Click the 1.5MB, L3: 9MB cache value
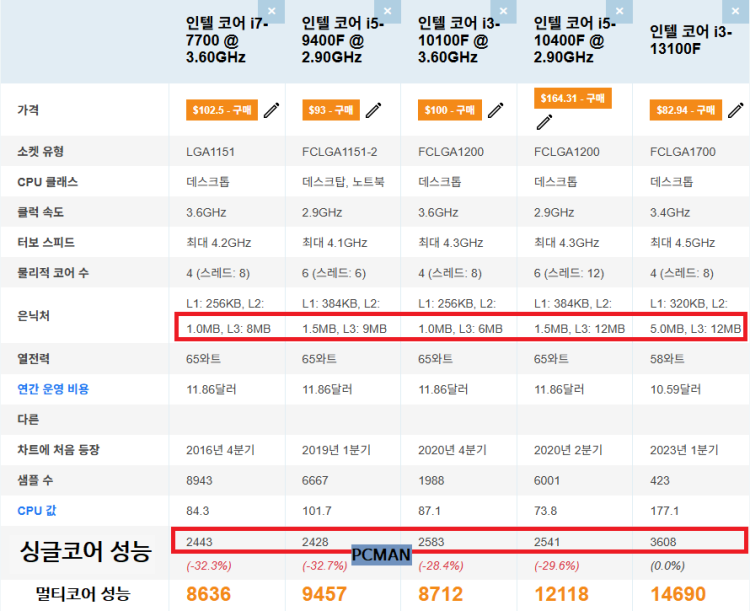 tap(344, 329)
